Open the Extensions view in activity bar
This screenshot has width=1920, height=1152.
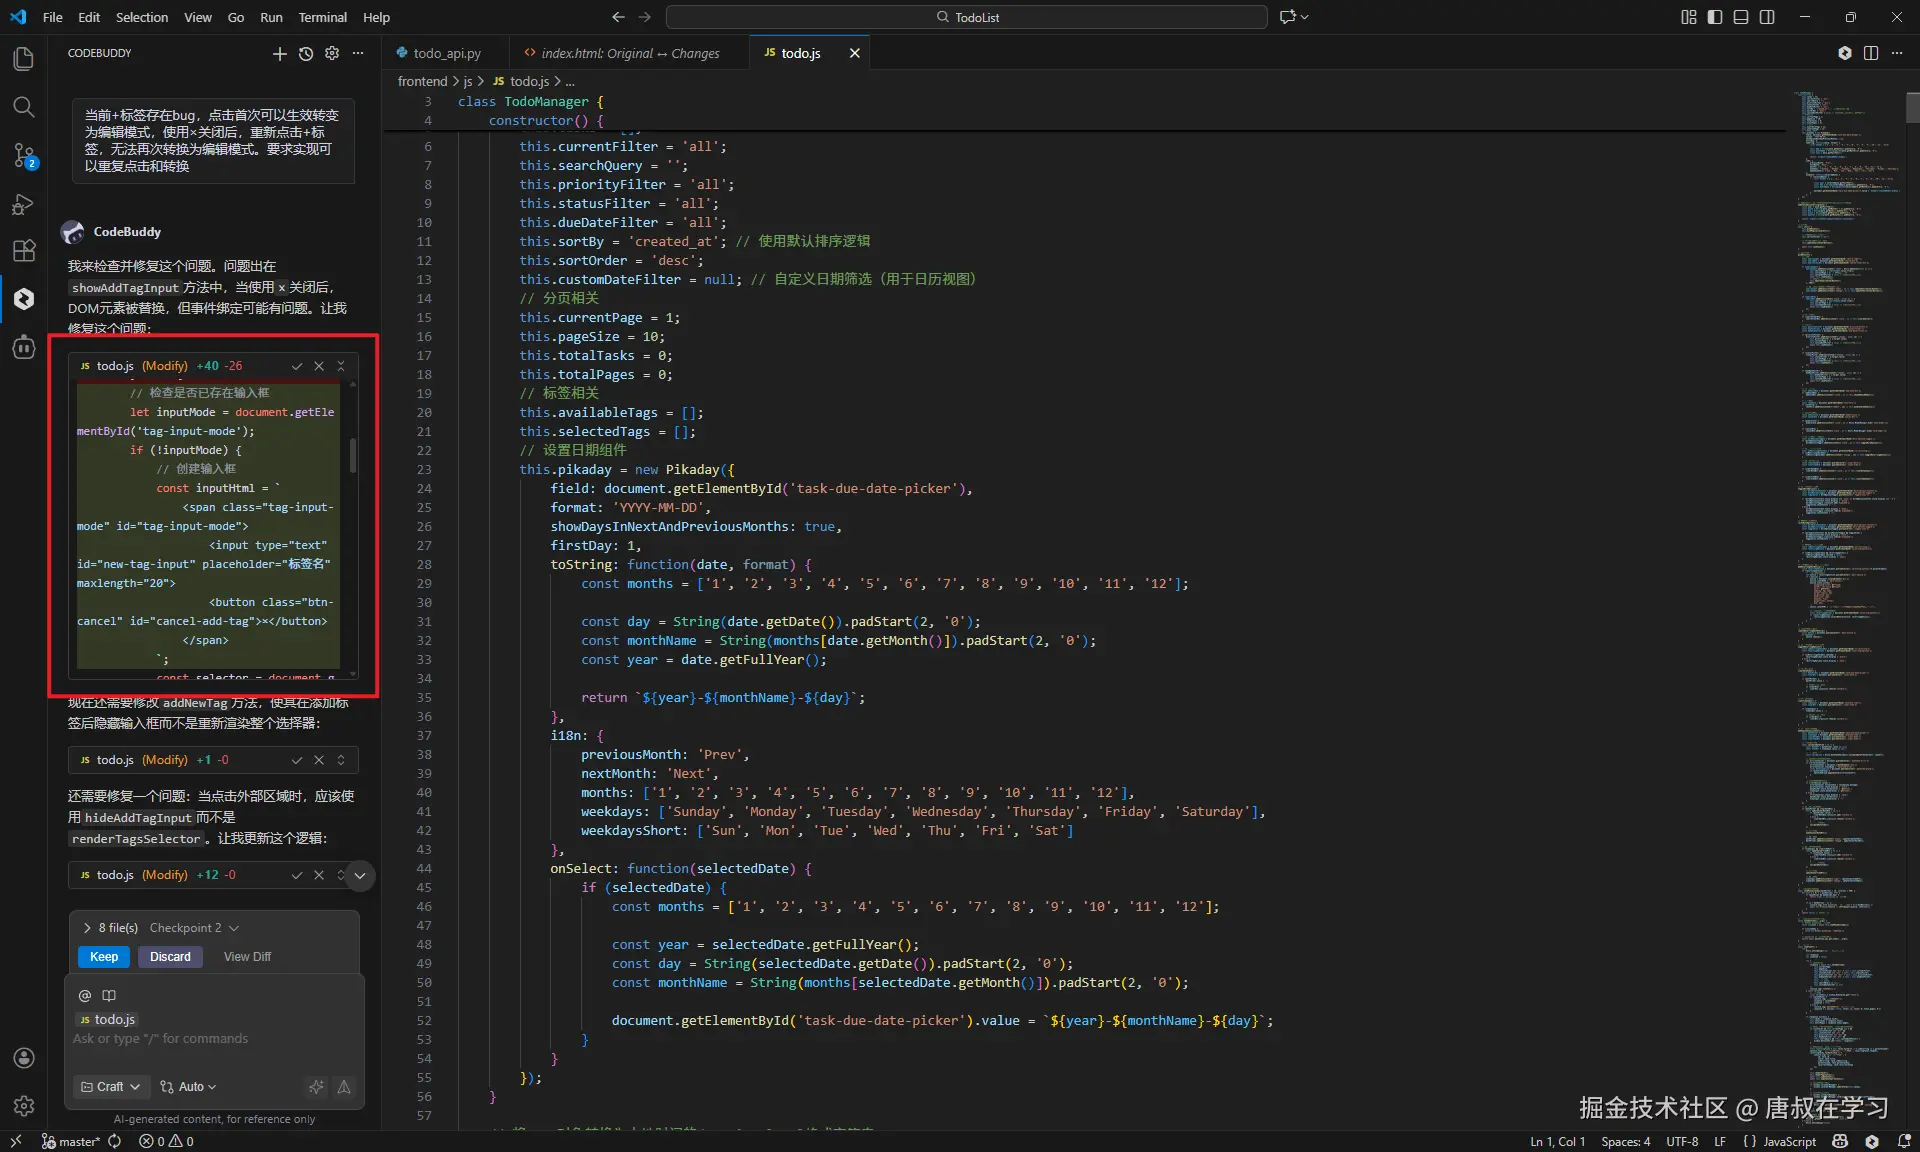pos(24,250)
